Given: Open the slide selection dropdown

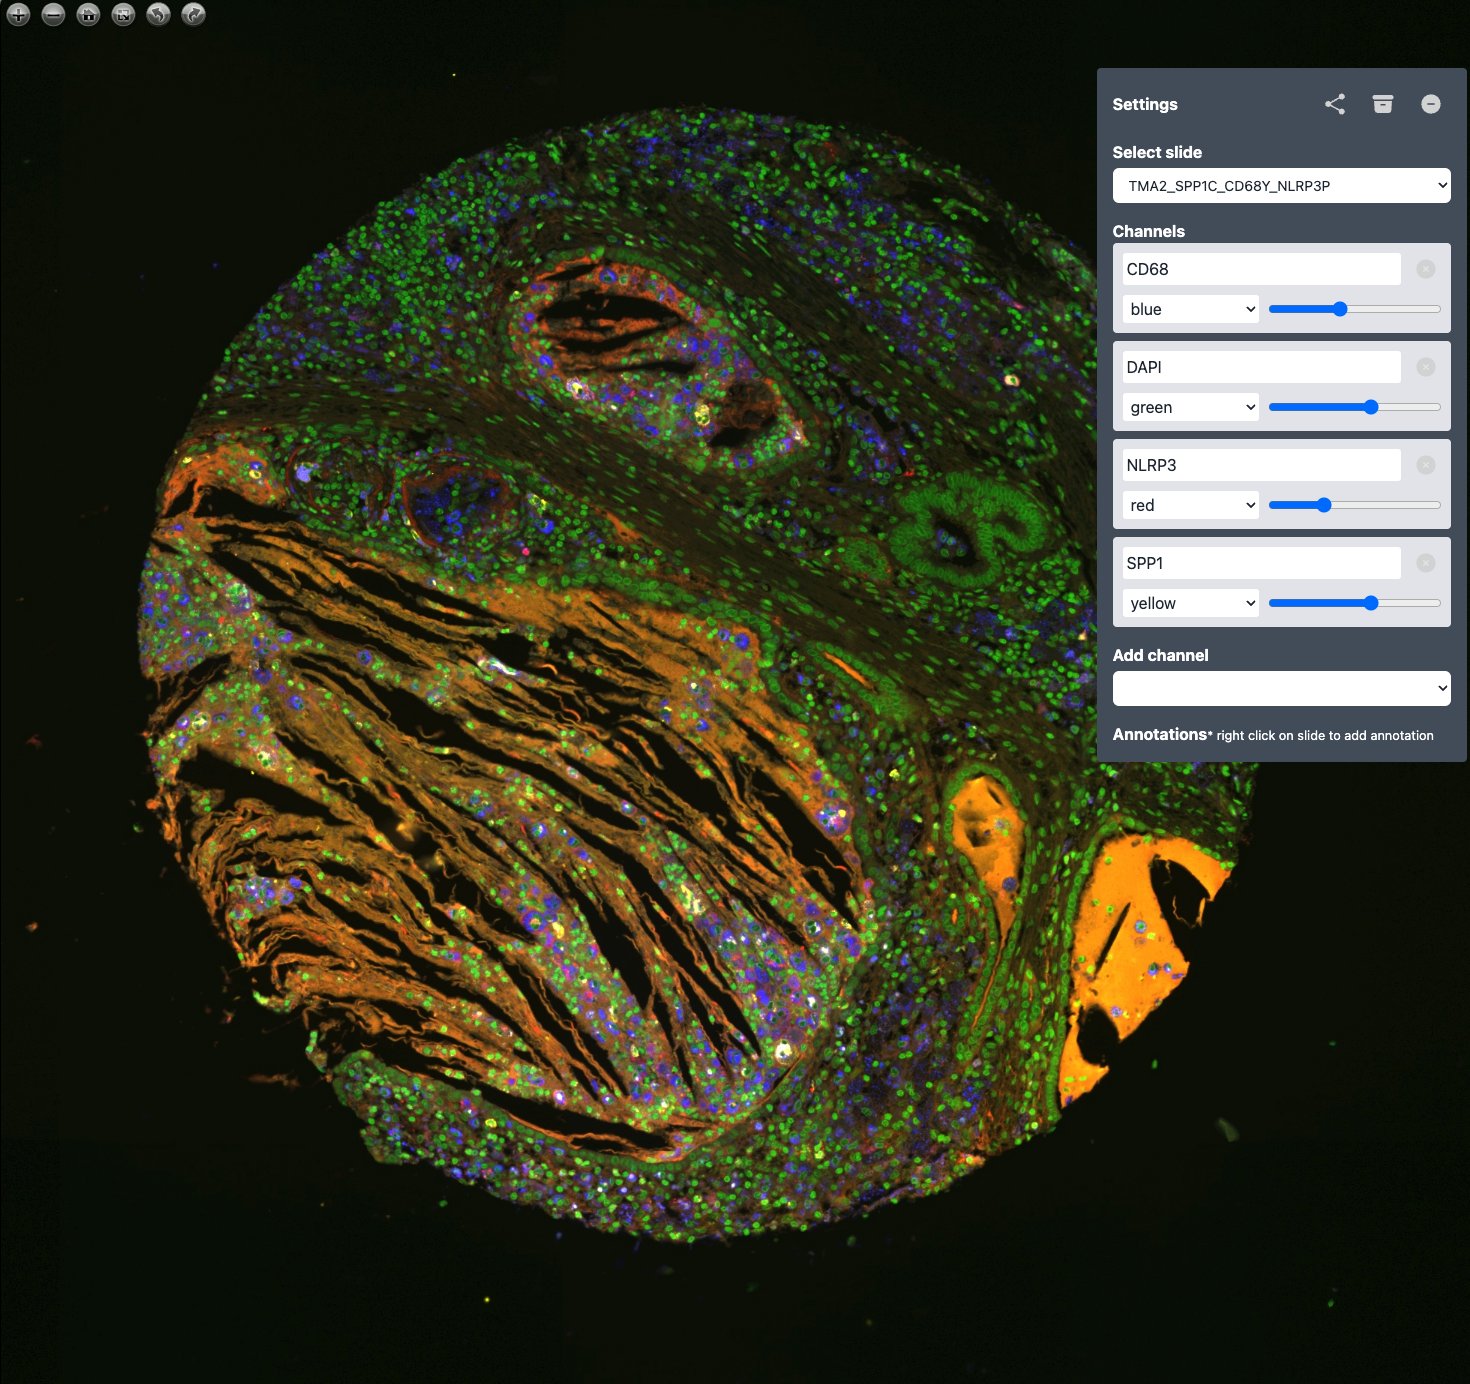Looking at the screenshot, I should coord(1281,185).
